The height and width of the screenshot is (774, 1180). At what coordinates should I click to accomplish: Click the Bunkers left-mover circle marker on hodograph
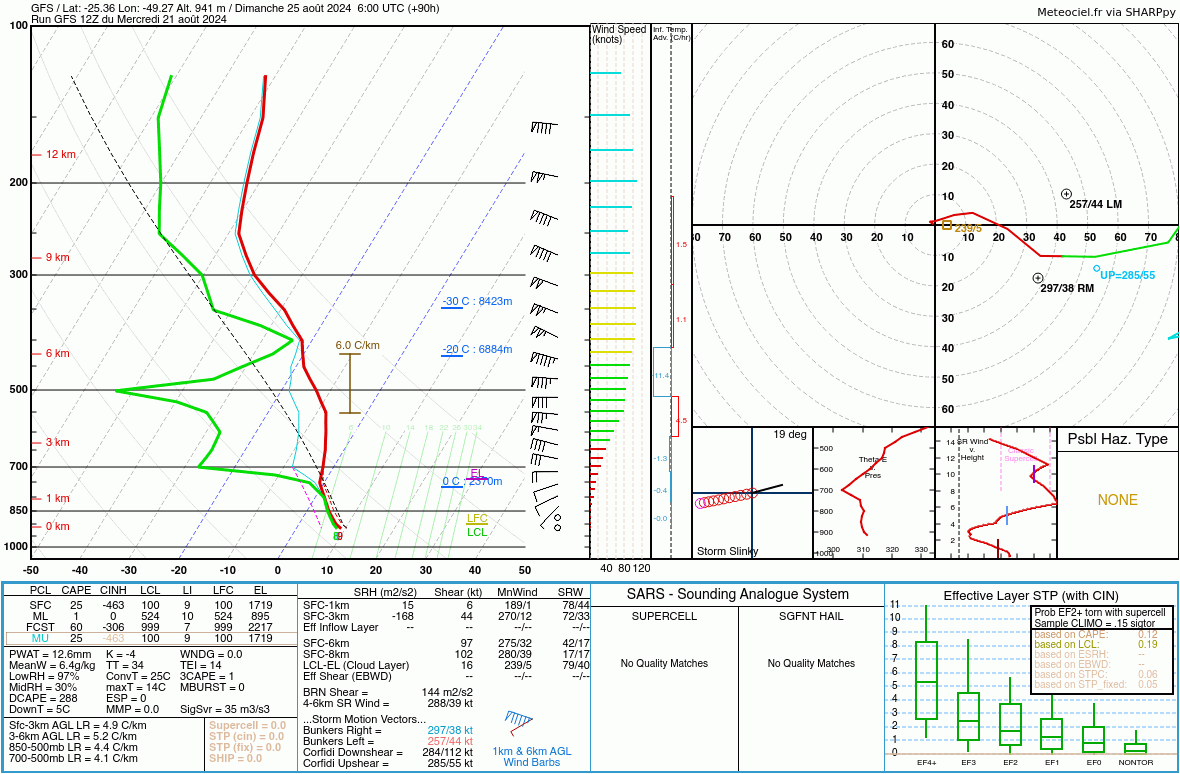1066,194
